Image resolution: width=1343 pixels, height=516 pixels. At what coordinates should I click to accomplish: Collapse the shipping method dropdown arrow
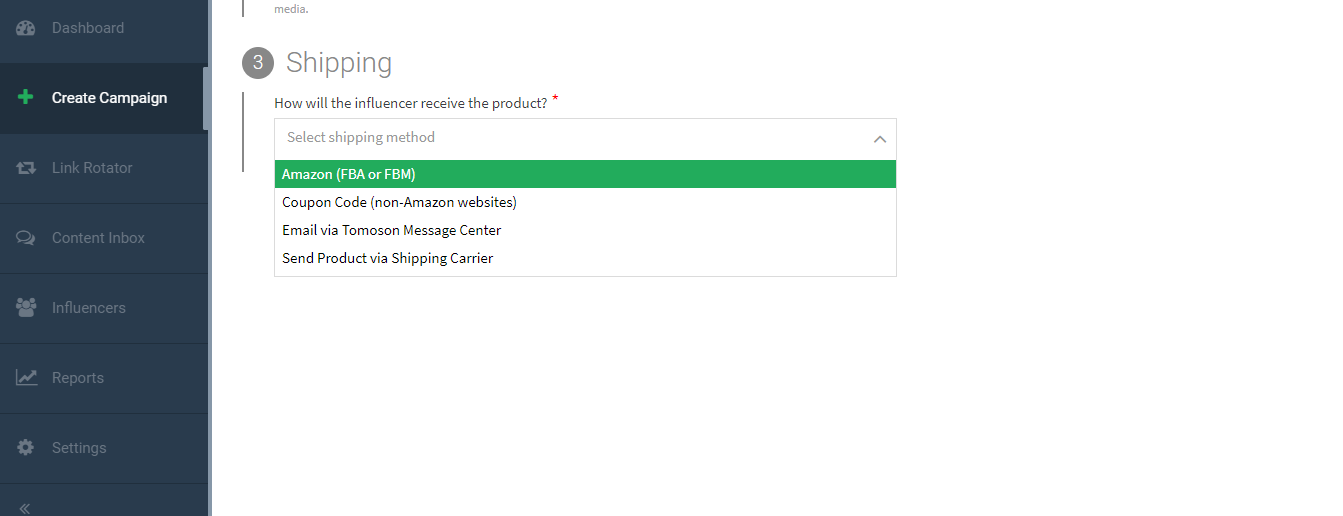coord(879,139)
